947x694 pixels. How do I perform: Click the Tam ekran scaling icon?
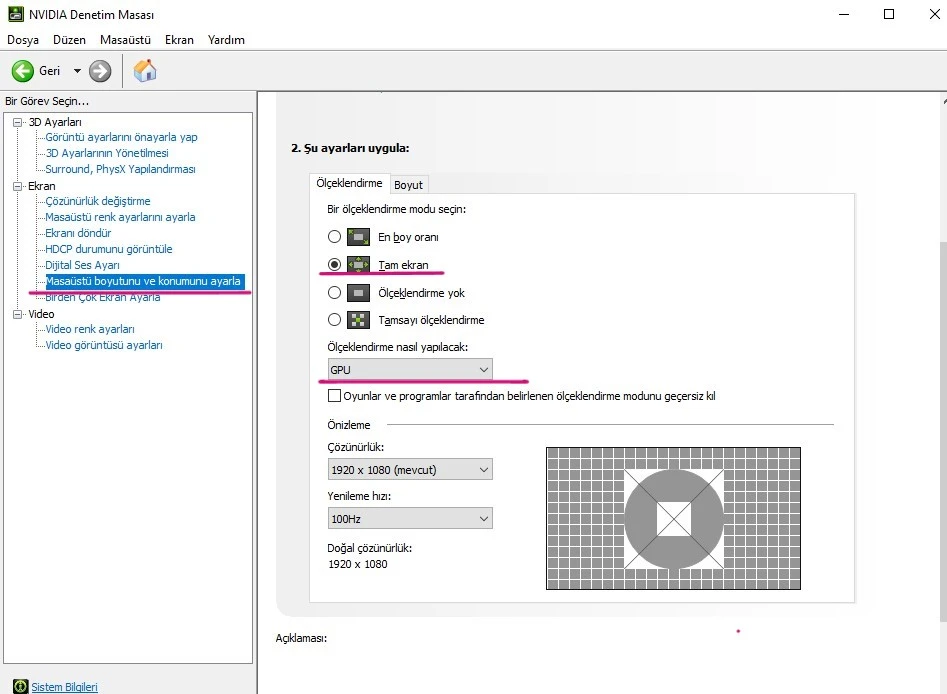coord(358,265)
